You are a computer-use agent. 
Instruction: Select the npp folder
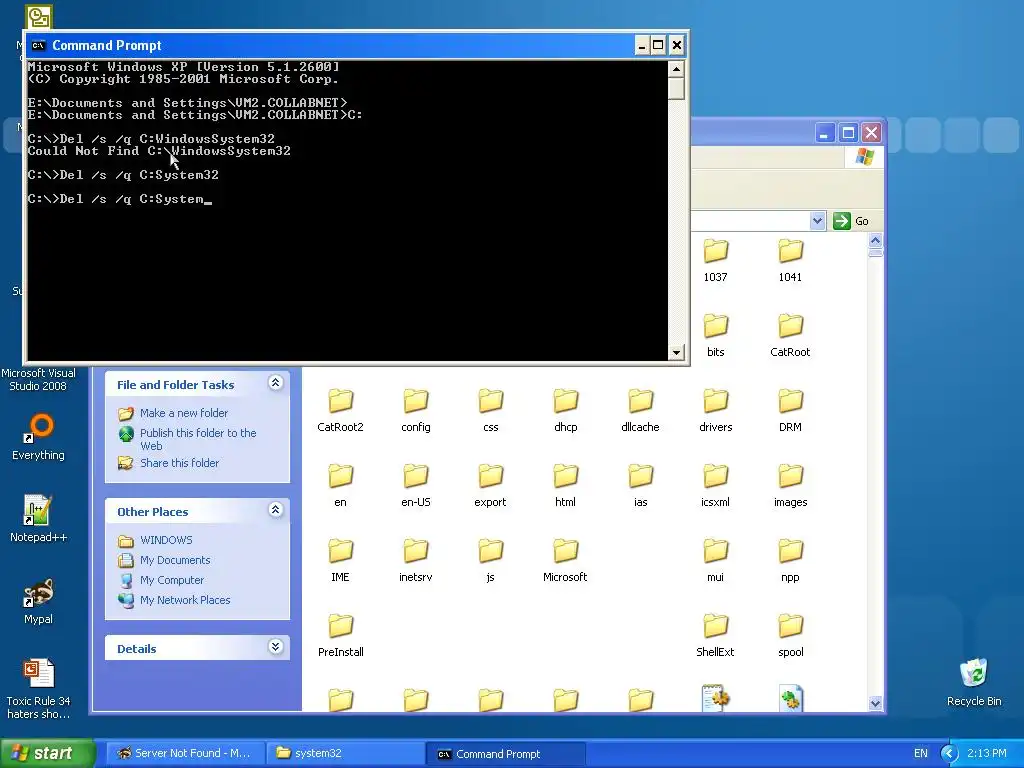790,561
